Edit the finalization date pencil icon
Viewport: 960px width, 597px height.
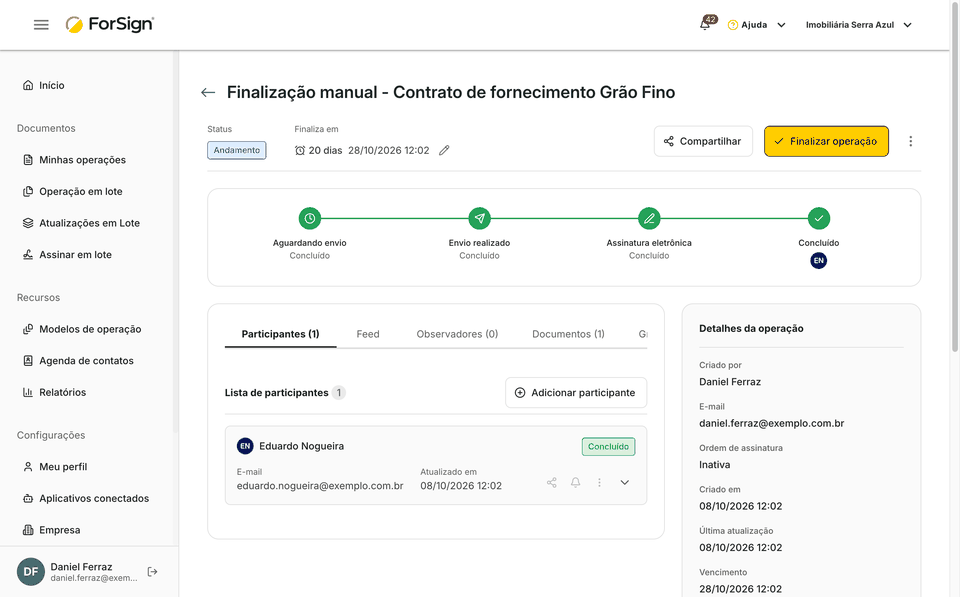point(444,150)
